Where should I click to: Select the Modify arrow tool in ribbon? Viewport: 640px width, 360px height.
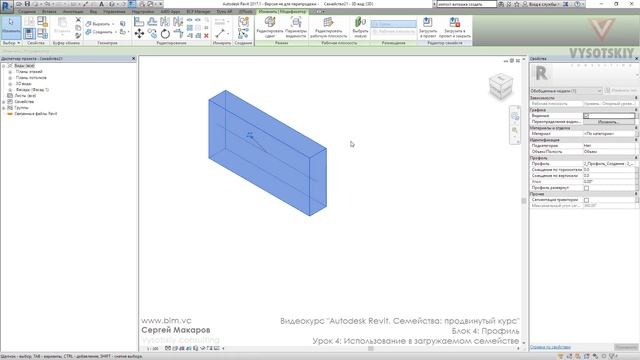(11, 27)
